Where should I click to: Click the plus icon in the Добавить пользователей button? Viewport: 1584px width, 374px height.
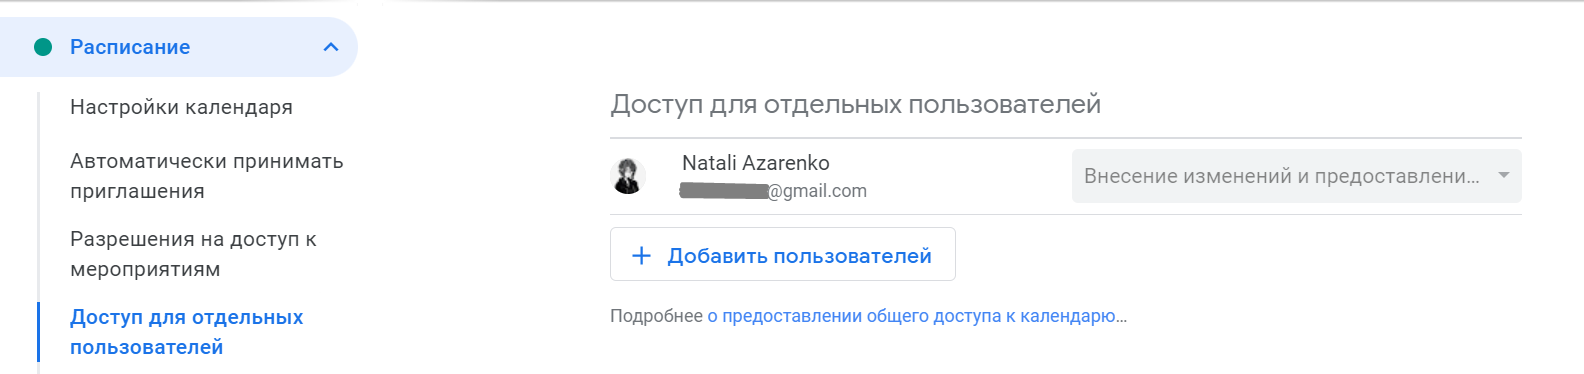(642, 256)
